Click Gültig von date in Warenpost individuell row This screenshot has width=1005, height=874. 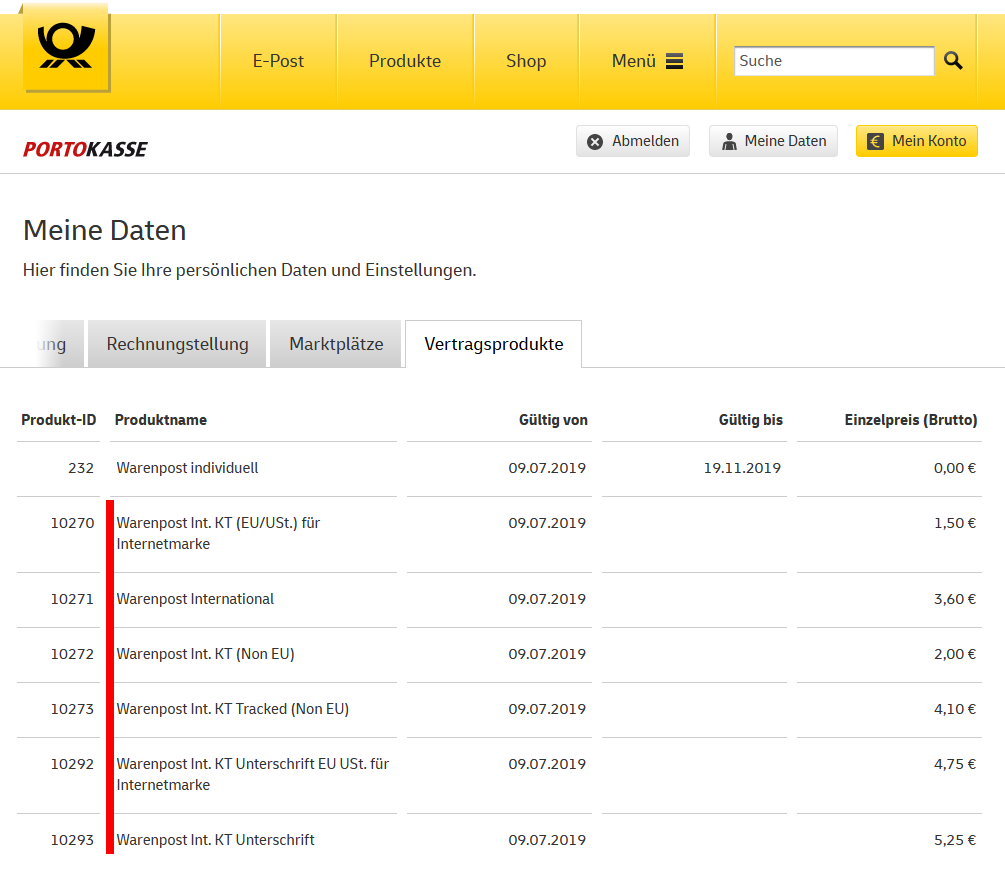(547, 468)
